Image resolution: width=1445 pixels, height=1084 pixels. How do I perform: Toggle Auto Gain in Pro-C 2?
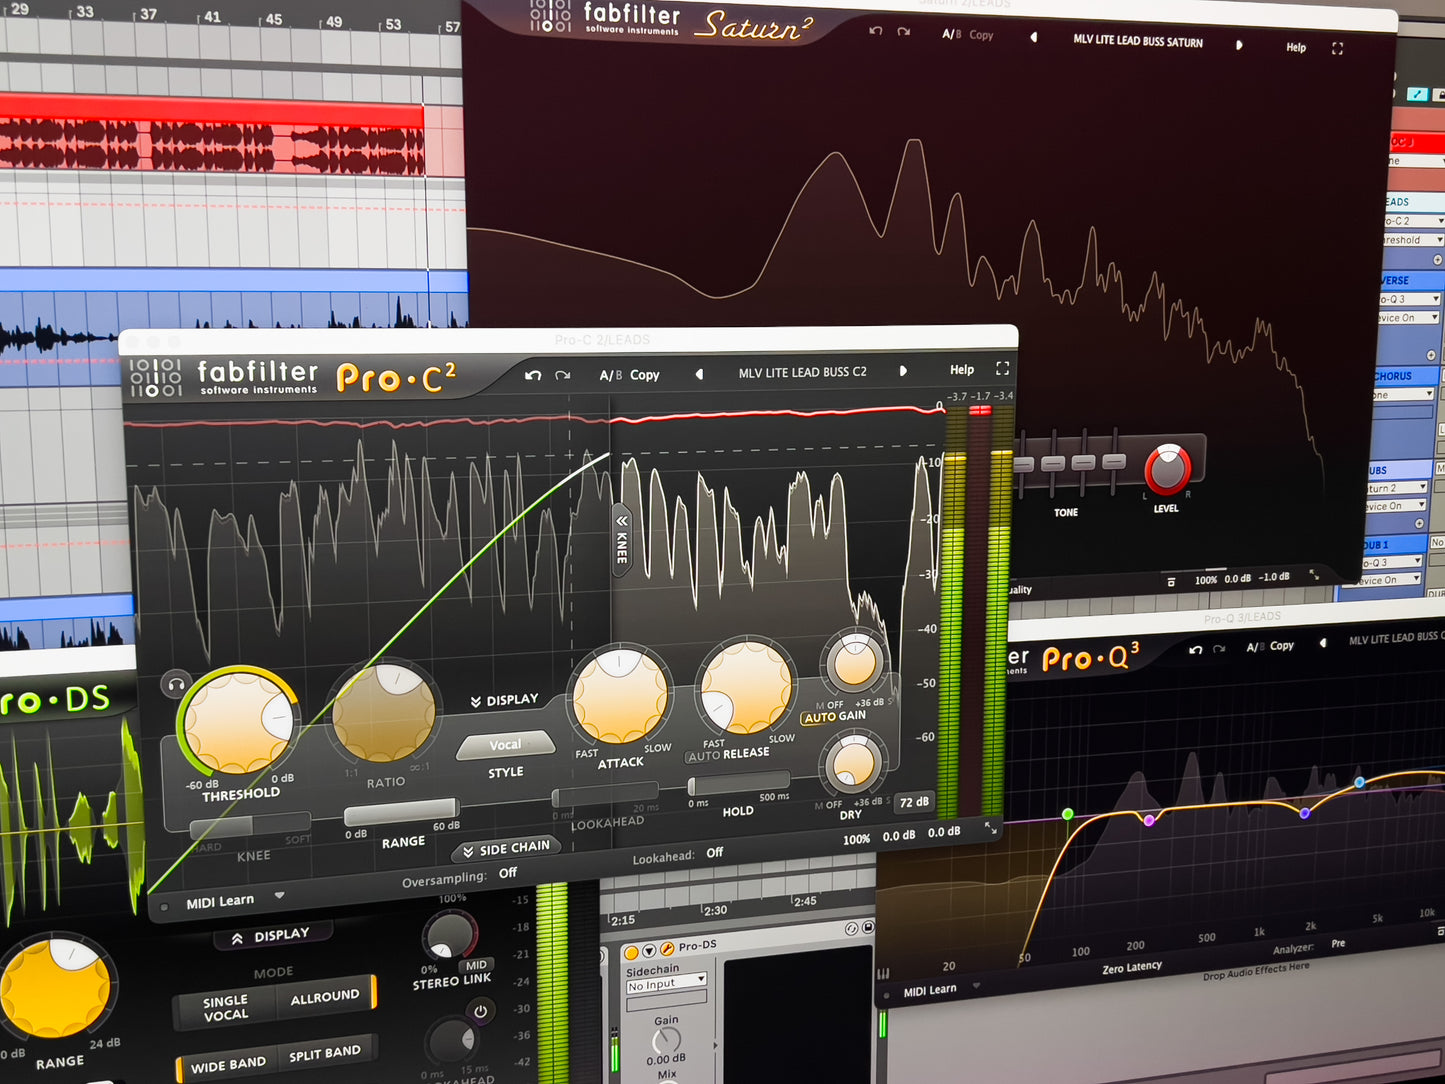coord(834,717)
